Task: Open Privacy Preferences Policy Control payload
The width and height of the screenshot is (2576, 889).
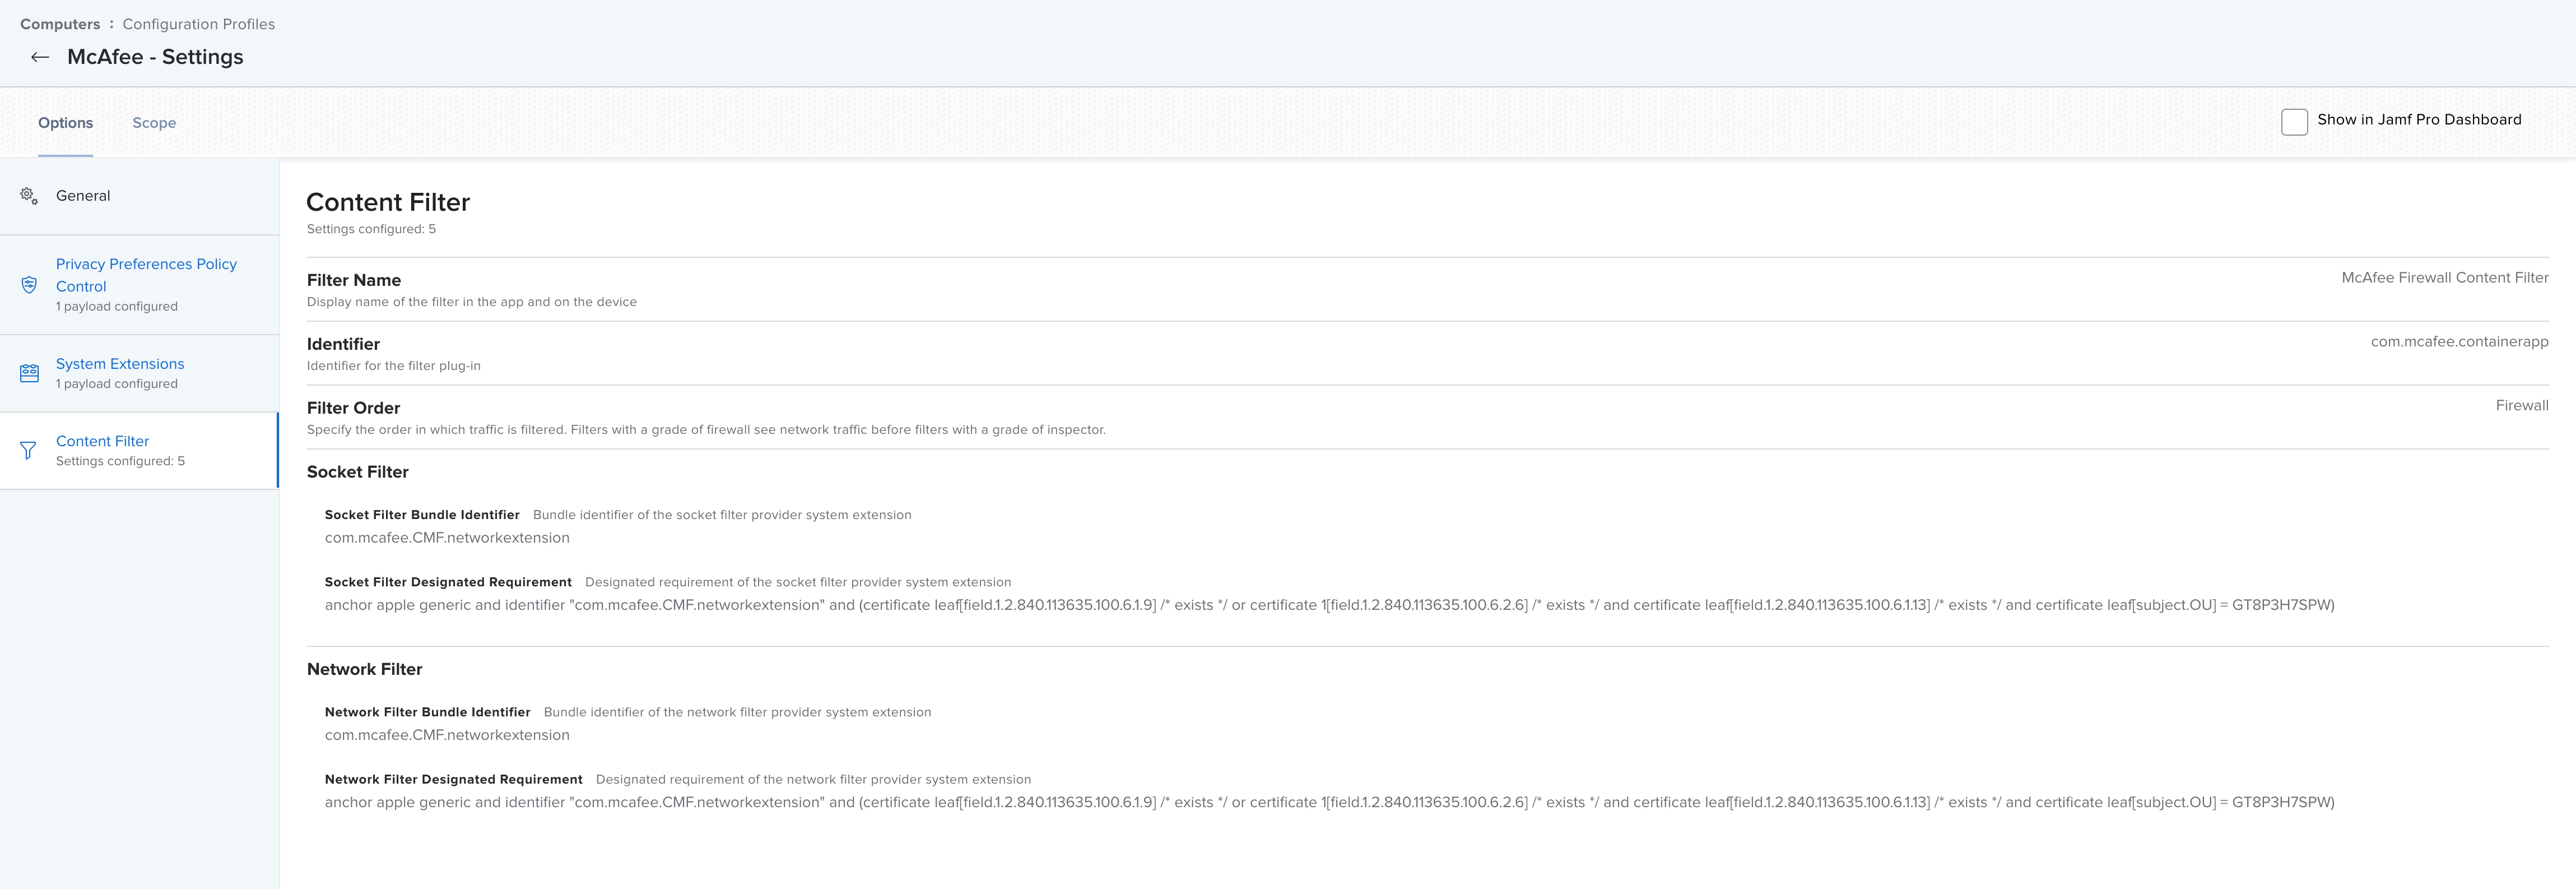Action: (139, 285)
